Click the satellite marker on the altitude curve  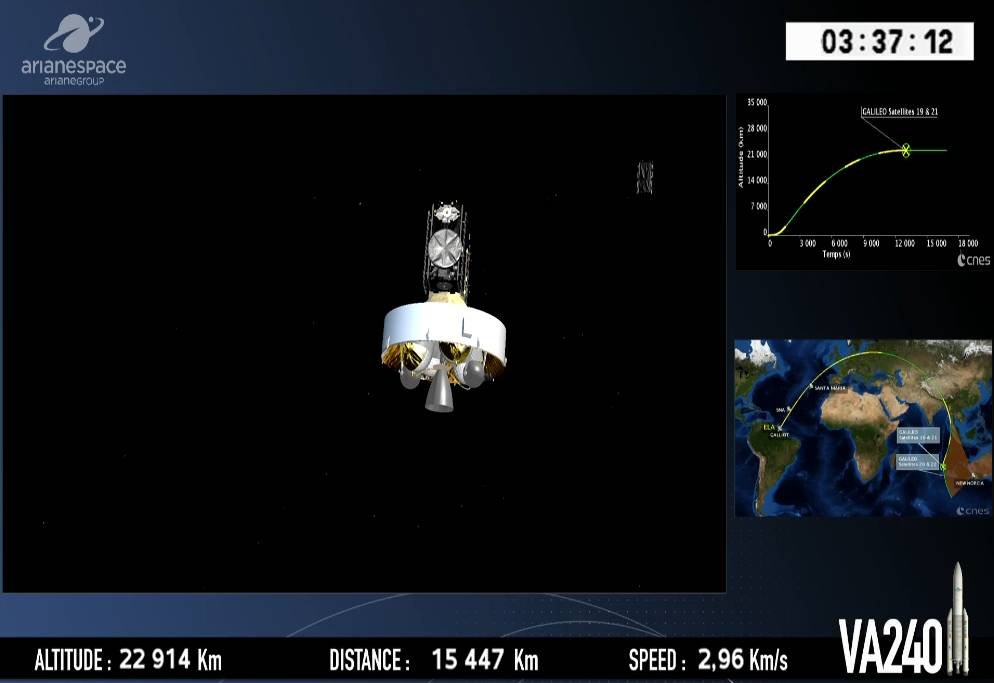(x=906, y=150)
